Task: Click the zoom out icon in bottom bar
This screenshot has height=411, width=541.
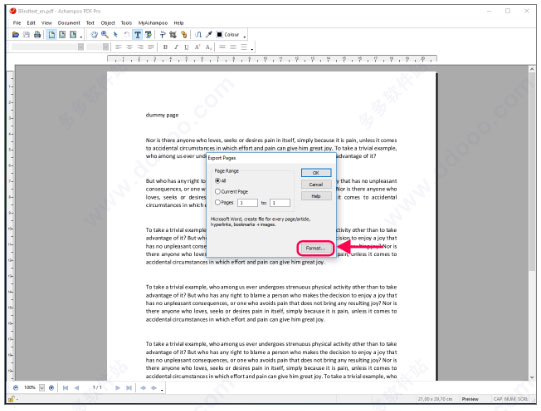Action: 16,388
